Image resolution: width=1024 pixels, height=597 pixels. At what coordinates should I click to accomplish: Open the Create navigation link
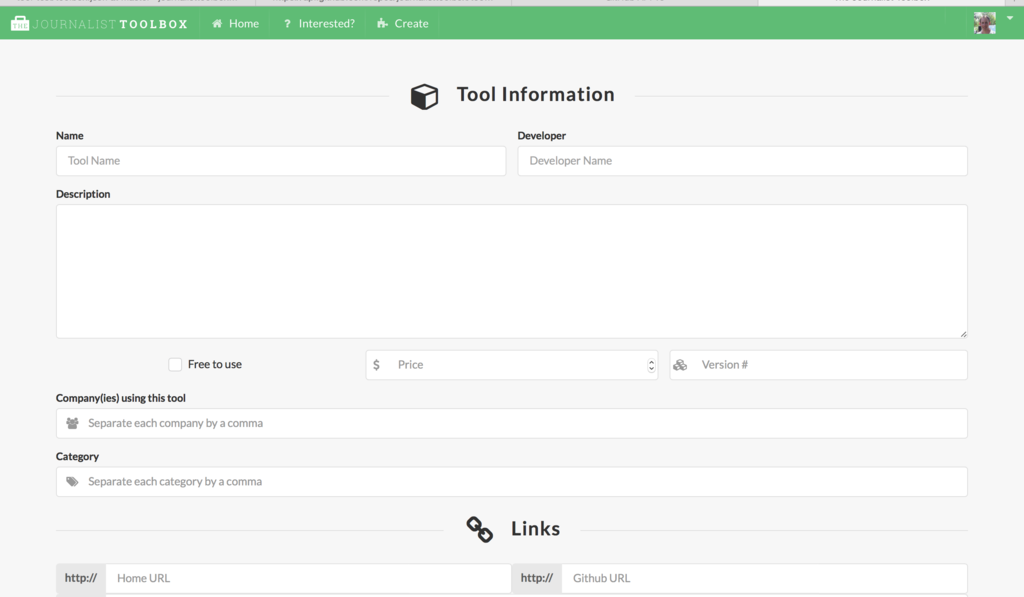[402, 24]
